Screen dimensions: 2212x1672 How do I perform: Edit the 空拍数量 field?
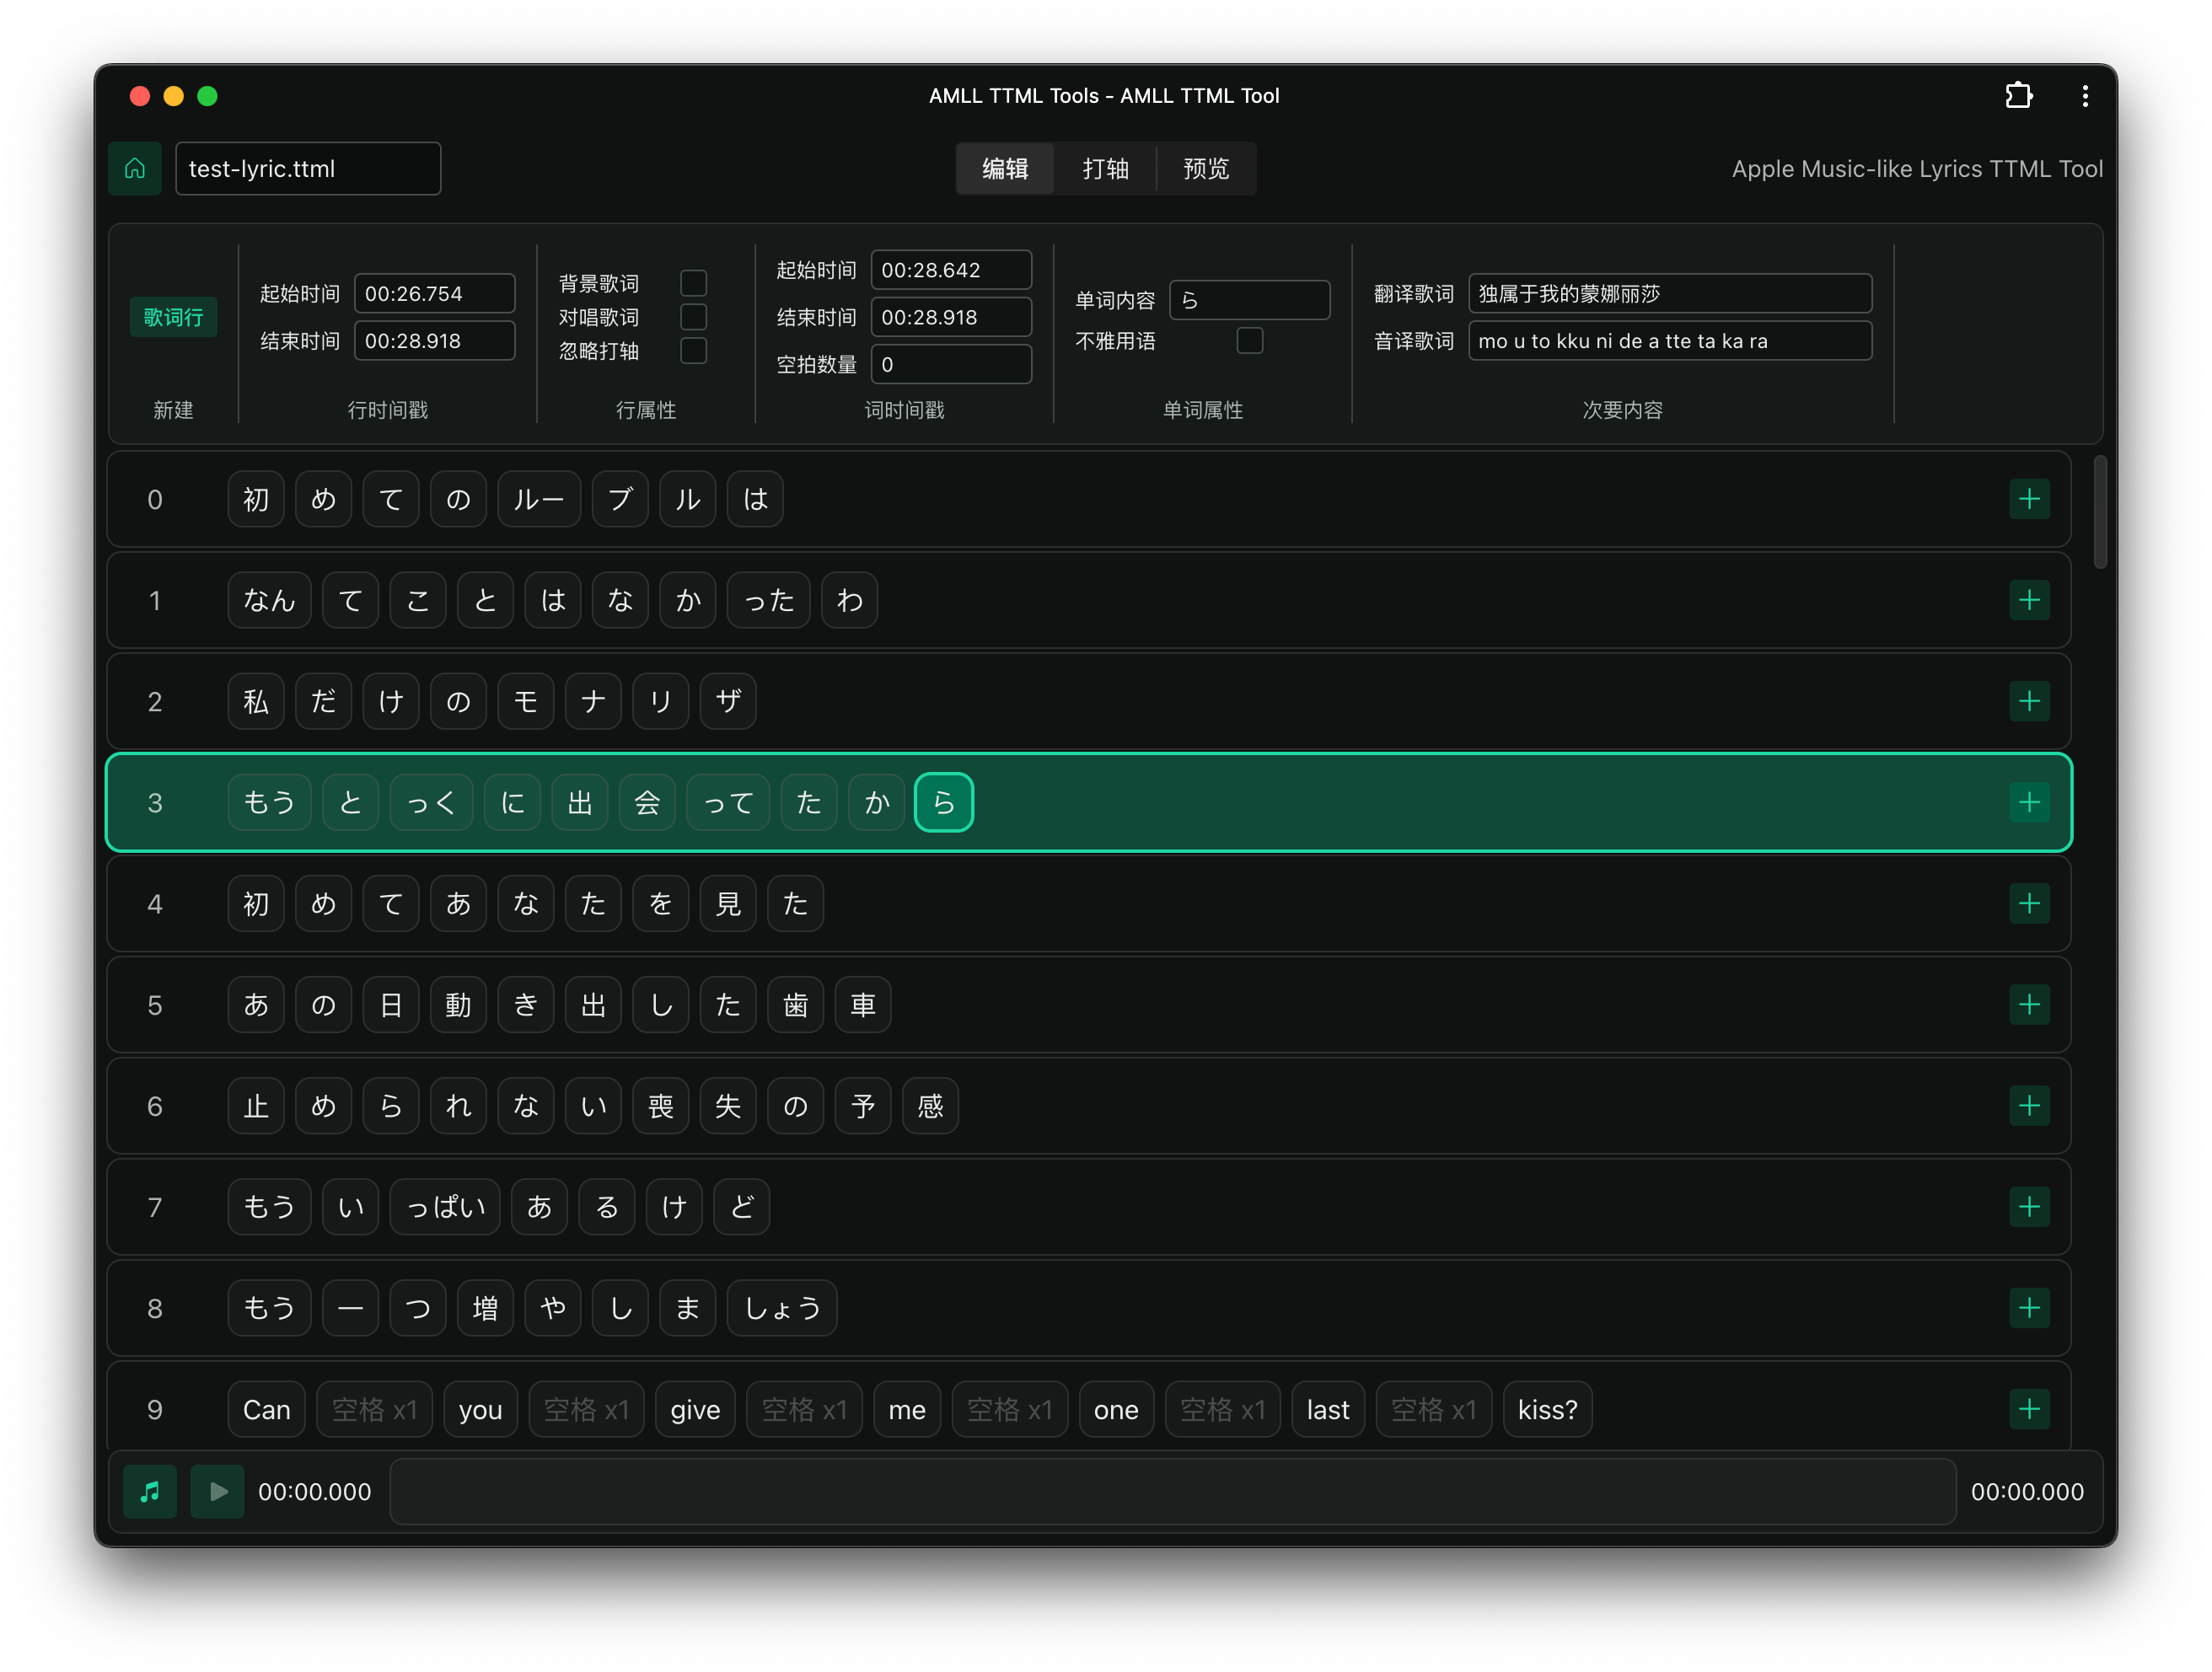951,364
